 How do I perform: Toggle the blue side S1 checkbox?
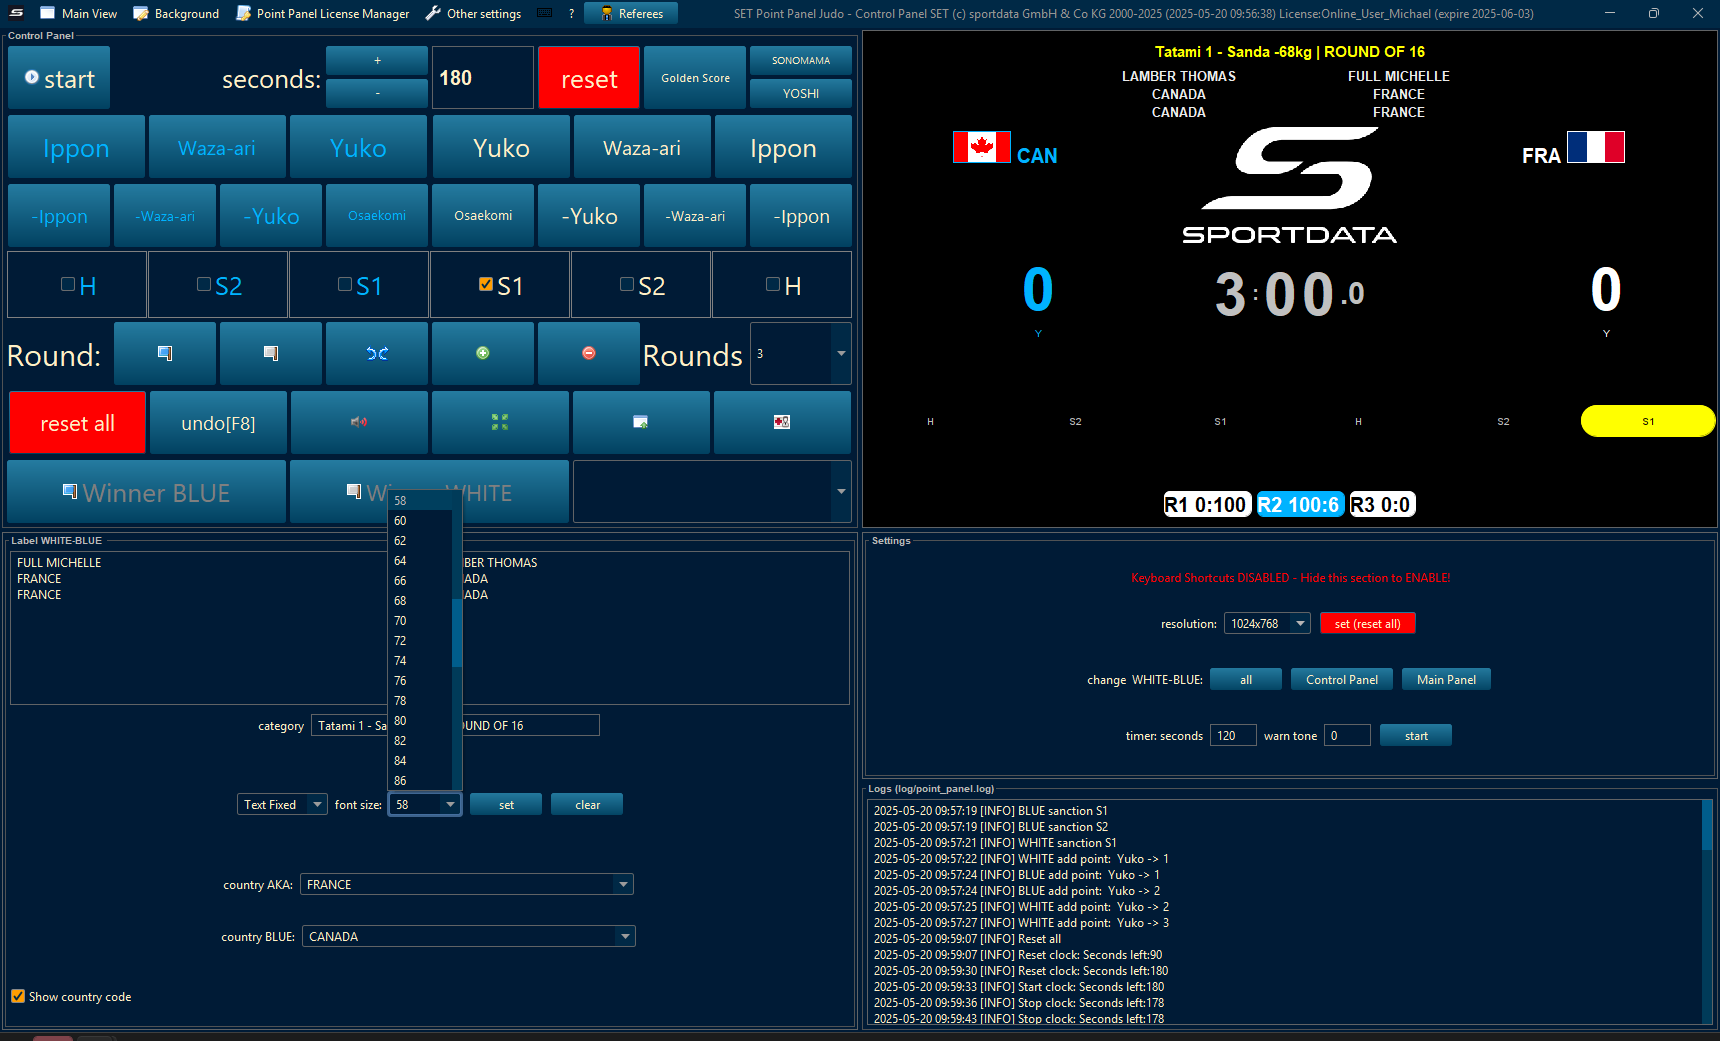pos(345,285)
